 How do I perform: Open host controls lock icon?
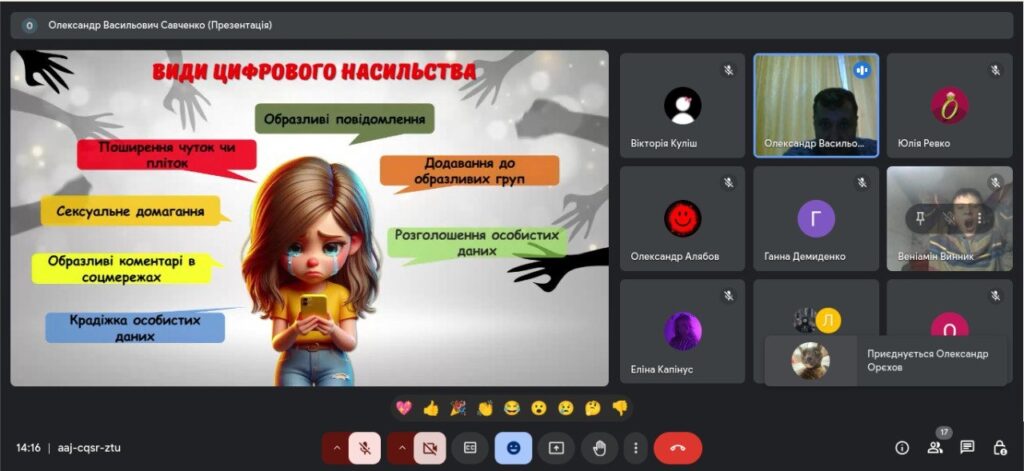[x=1000, y=447]
